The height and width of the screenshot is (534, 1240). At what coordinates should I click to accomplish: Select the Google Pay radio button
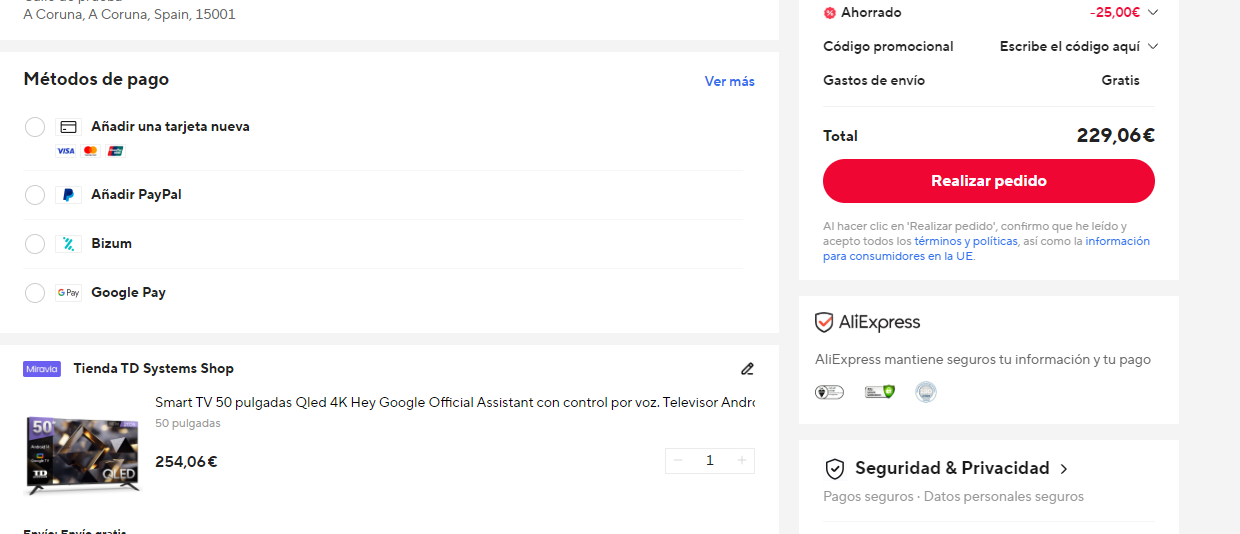(35, 293)
